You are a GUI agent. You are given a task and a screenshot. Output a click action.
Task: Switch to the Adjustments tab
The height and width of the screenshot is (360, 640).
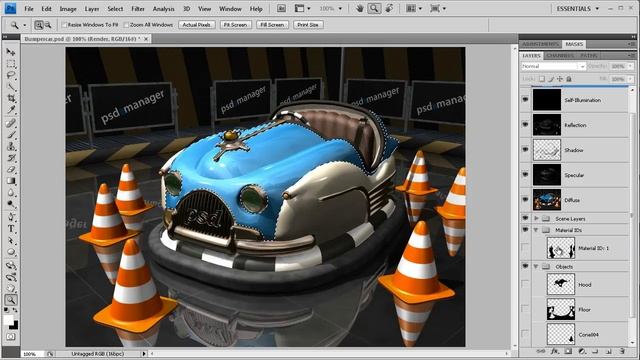540,44
